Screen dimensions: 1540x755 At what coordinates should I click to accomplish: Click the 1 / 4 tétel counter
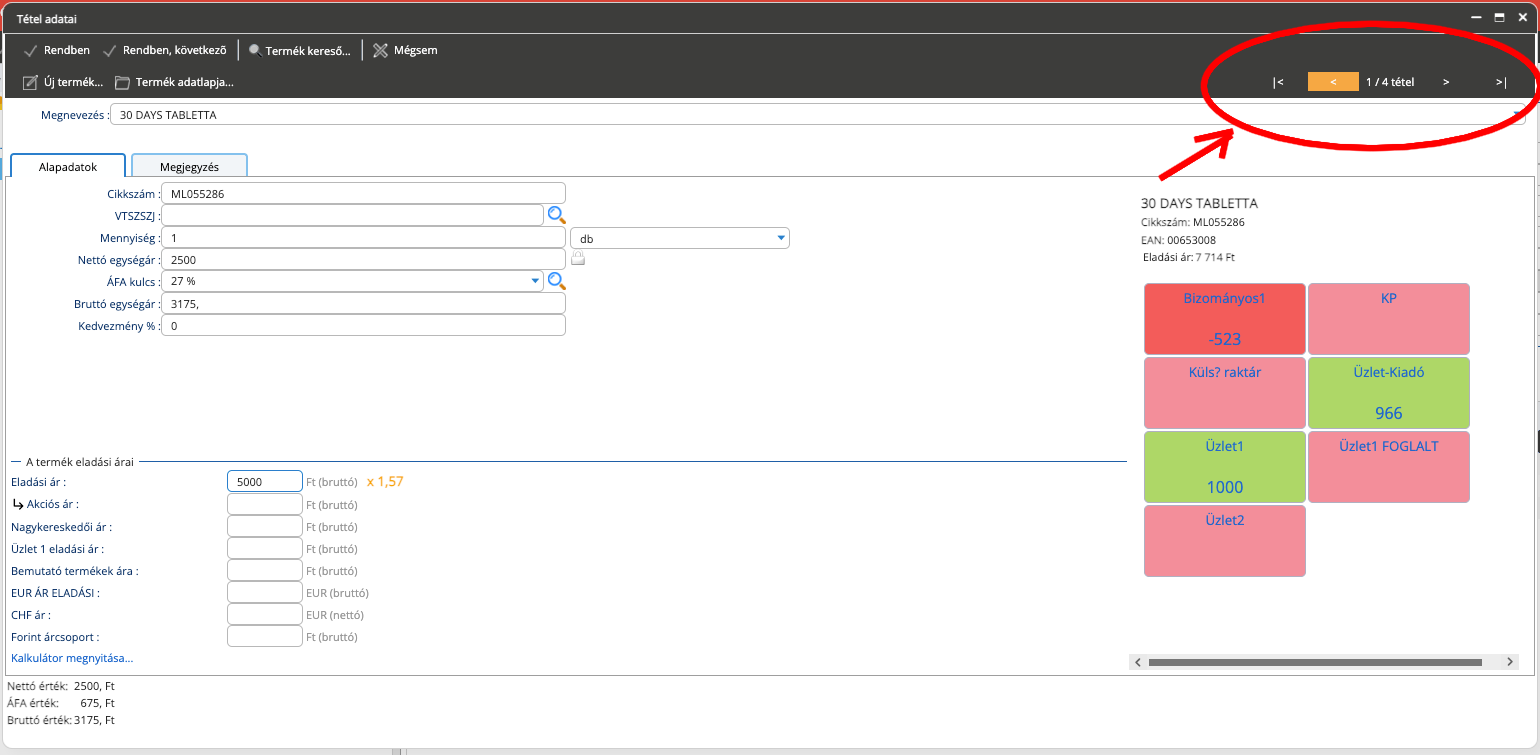(1390, 82)
